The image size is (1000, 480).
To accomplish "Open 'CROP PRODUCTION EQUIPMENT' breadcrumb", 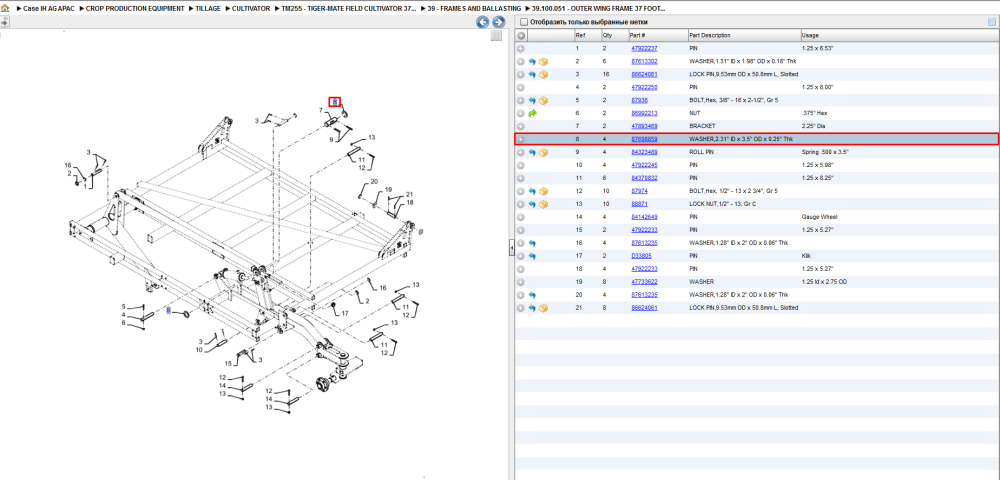I will [x=135, y=9].
